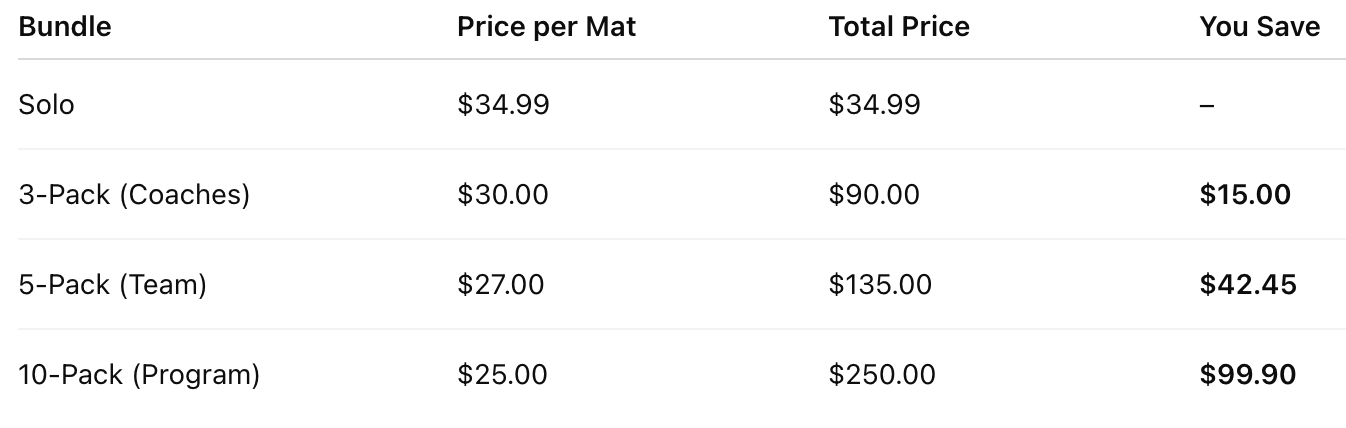Click the $30.00 price per mat
Image resolution: width=1346 pixels, height=428 pixels.
[503, 194]
